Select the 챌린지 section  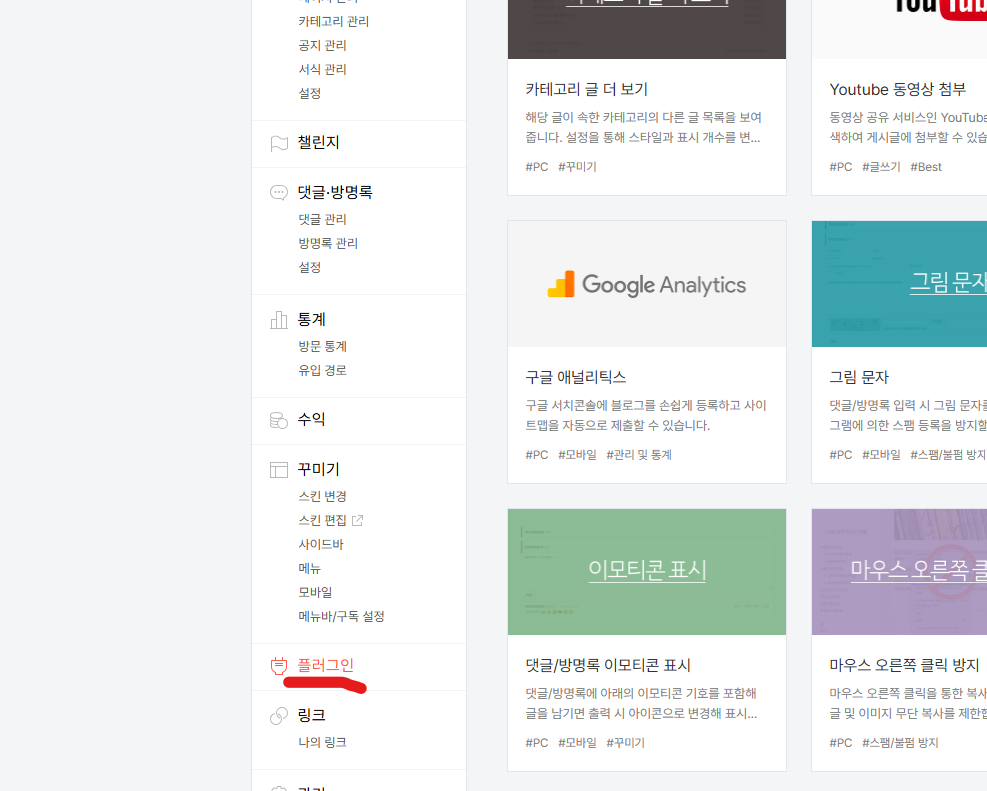319,142
